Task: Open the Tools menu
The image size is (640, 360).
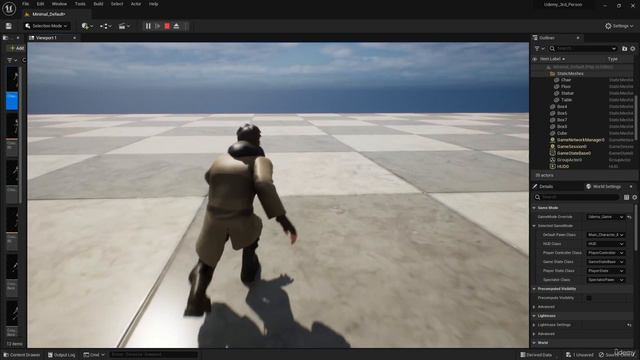Action: [80, 4]
